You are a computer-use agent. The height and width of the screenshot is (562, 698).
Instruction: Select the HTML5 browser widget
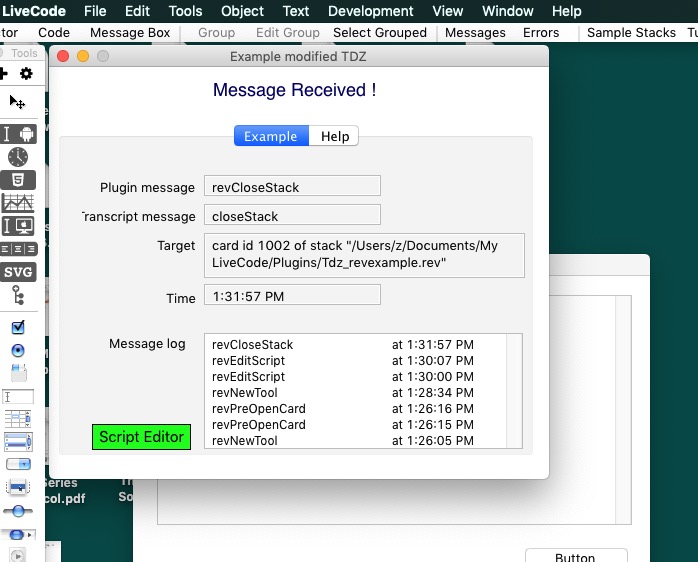[x=18, y=180]
